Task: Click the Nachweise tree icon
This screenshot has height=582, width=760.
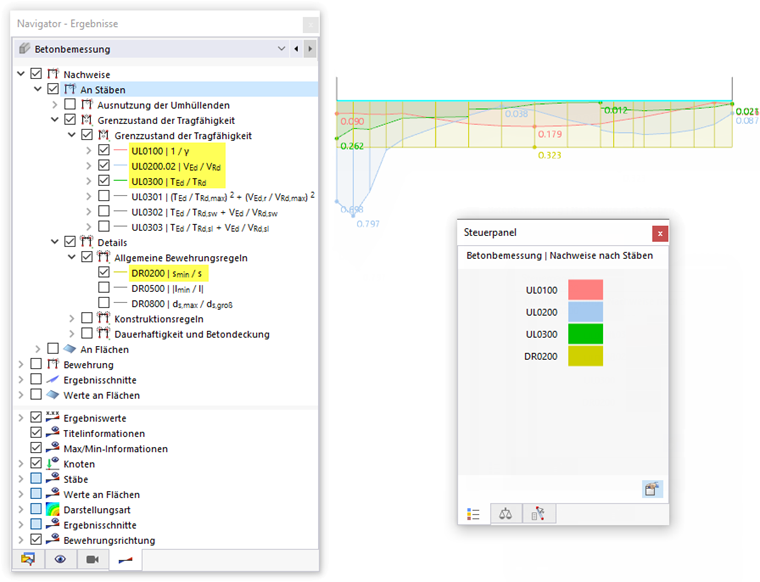Action: pos(52,74)
